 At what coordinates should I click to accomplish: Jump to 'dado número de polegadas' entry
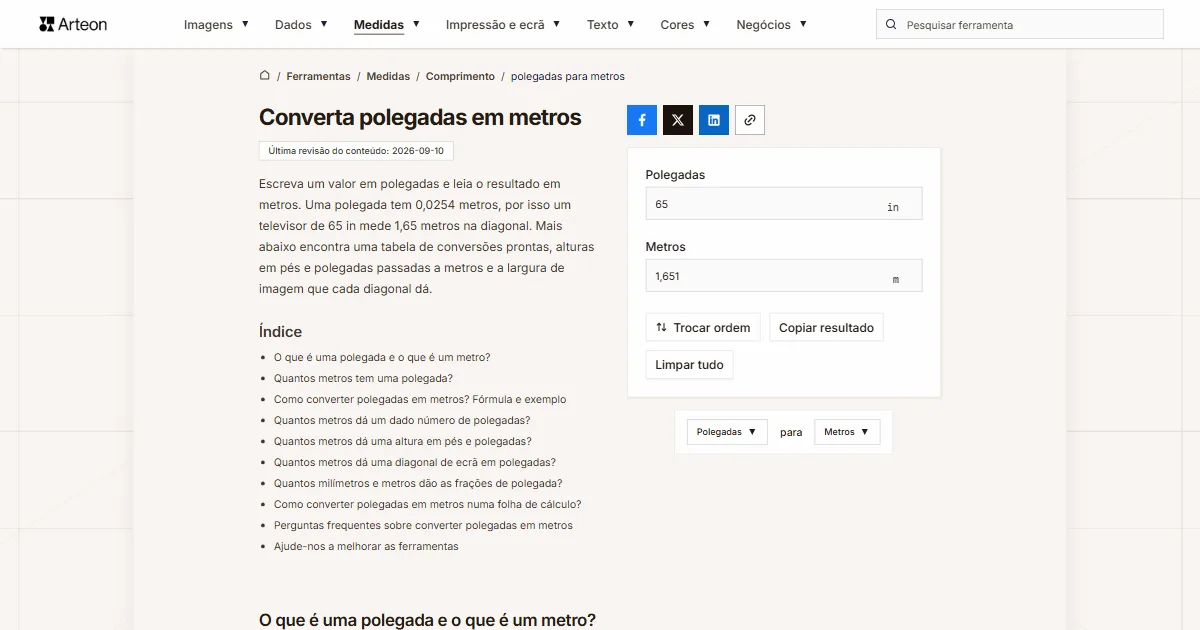(x=402, y=420)
